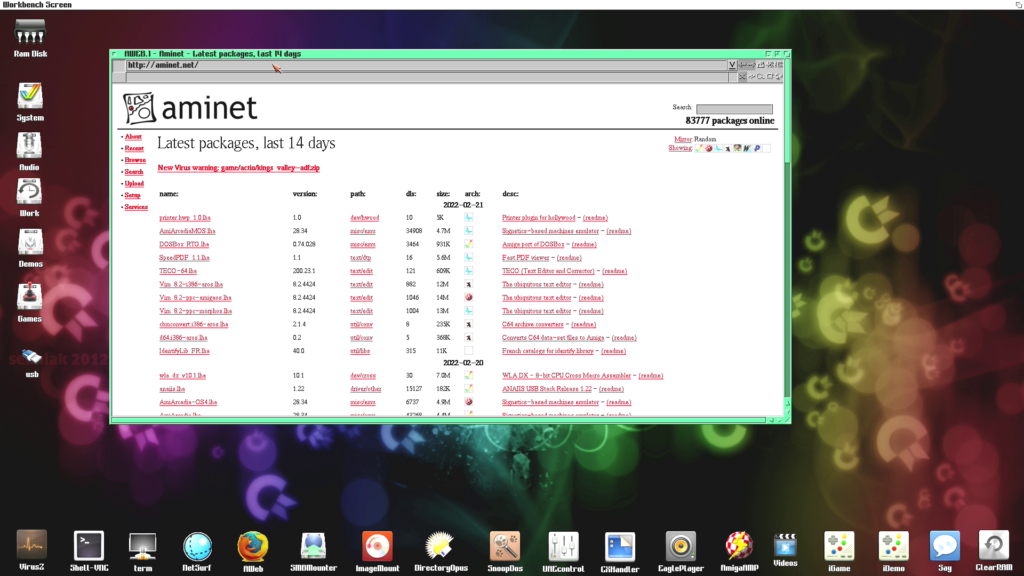Viewport: 1024px width, 576px height.
Task: Launch EaglePlayer from the dock
Action: click(x=680, y=552)
